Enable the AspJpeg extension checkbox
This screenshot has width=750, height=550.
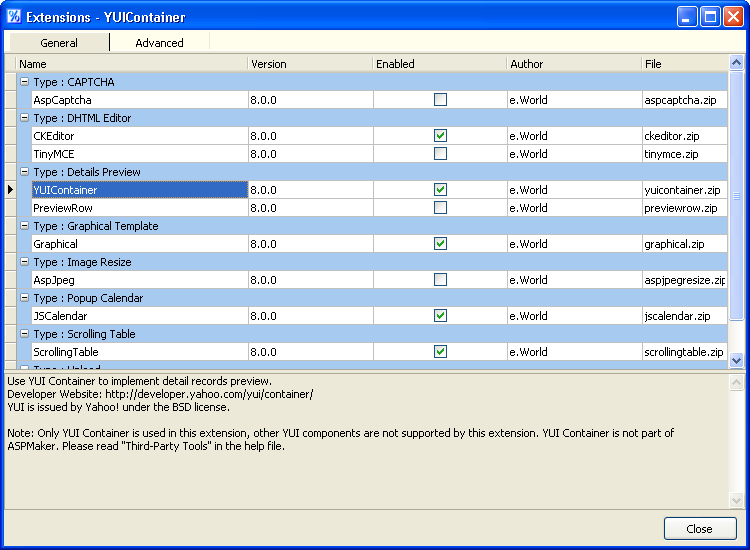click(x=440, y=280)
